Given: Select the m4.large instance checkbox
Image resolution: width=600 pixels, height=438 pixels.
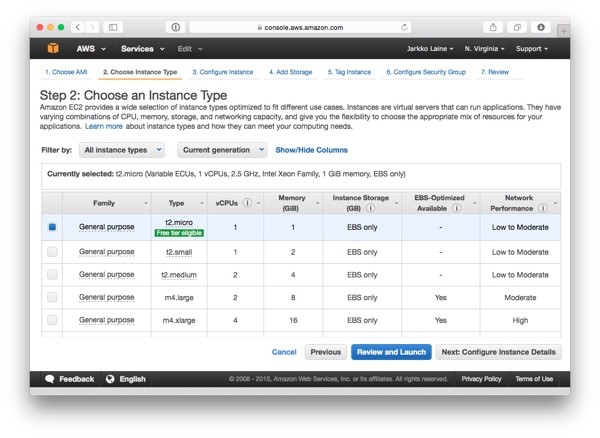Looking at the screenshot, I should [x=52, y=297].
